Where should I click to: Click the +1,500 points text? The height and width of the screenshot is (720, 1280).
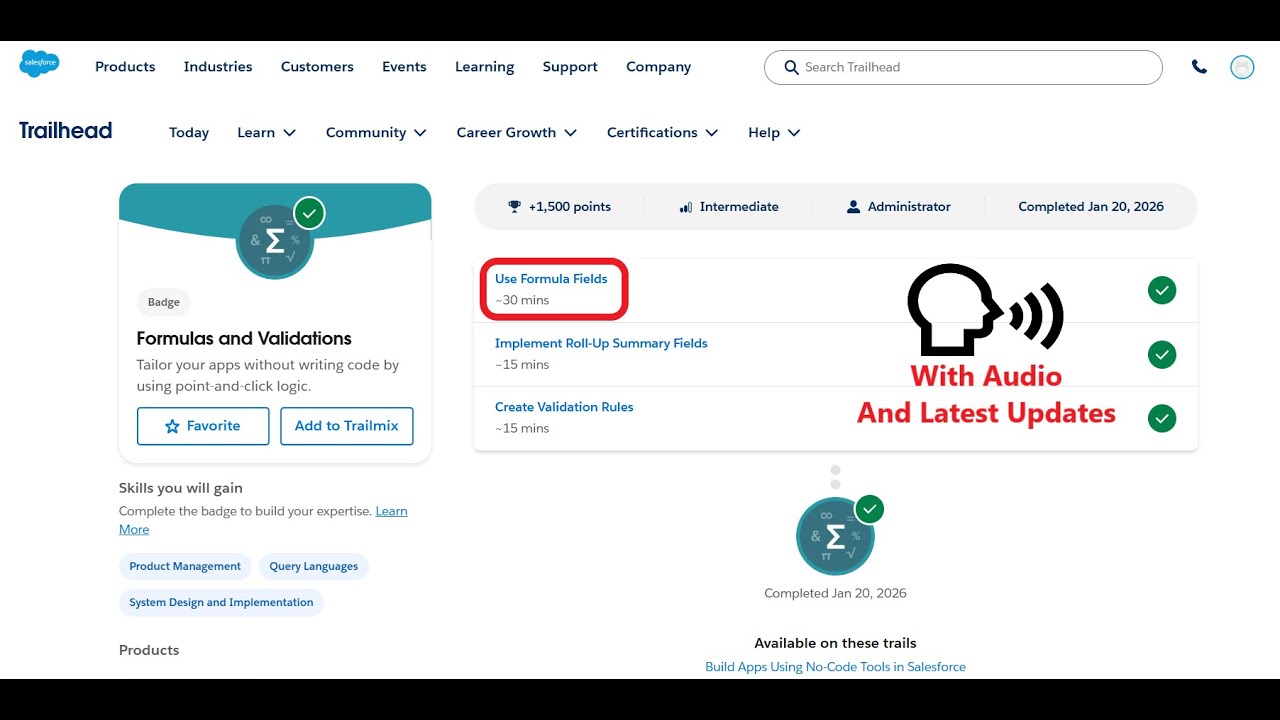click(570, 207)
